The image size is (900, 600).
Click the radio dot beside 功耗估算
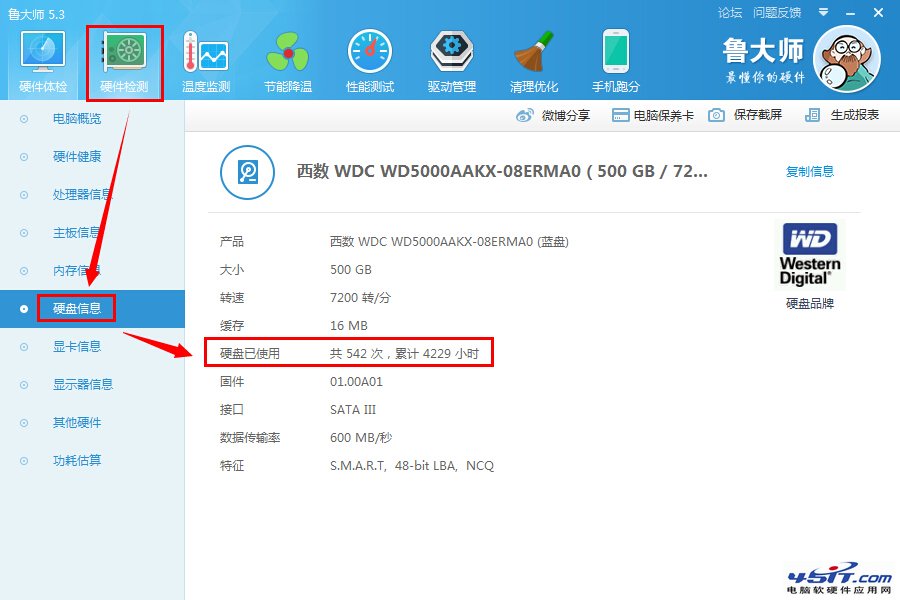(24, 461)
